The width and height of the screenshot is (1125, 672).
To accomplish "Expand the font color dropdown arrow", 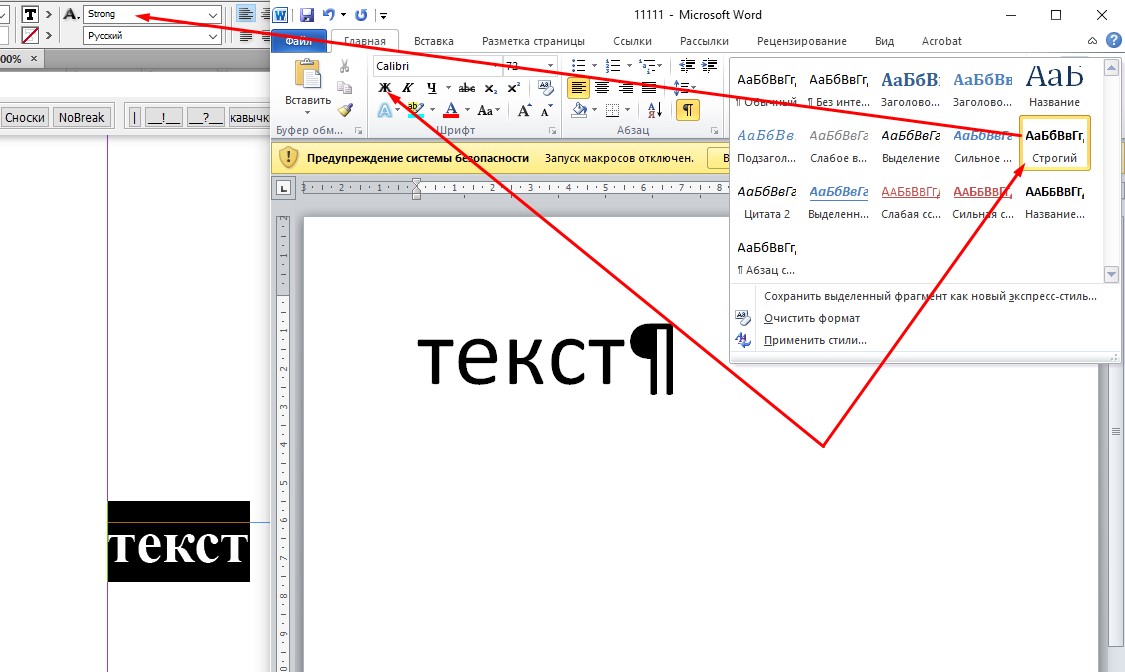I will tap(467, 110).
